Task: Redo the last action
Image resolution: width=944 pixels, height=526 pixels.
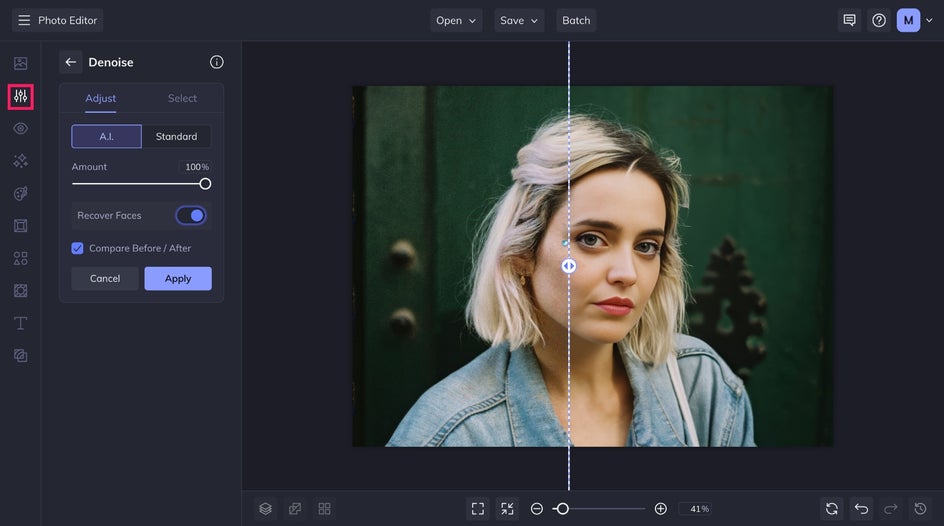Action: pyautogui.click(x=891, y=509)
